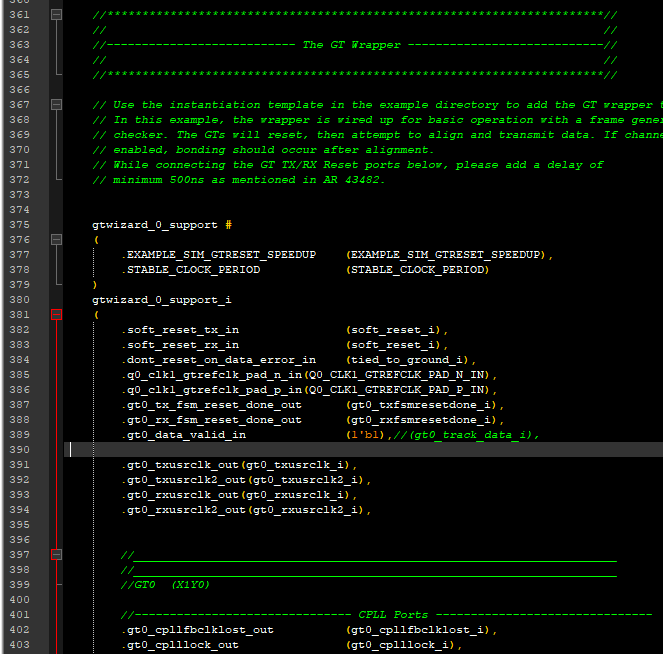Click the gt0_txfsmresetdone_i signal
Viewport: 663px width, 654px height.
421,405
